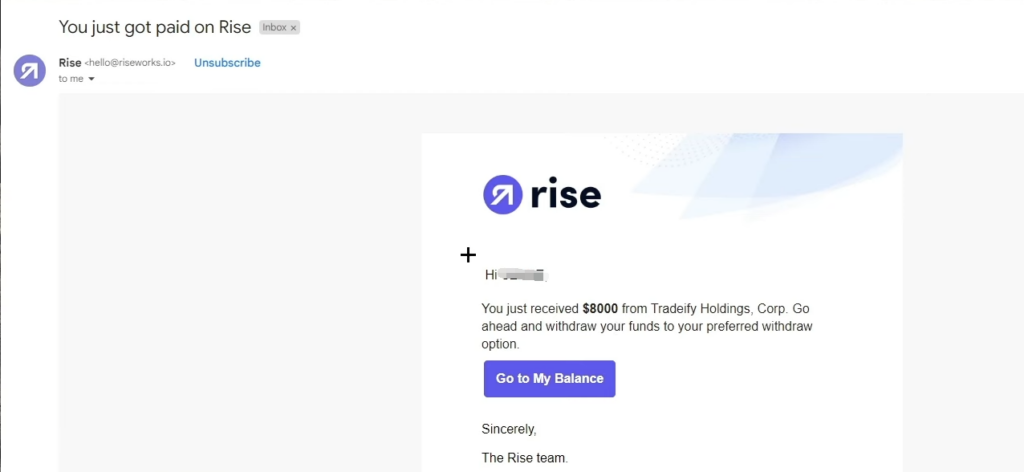Click the subject line "You just got paid on Rise"
Viewport: 1024px width, 472px height.
tap(155, 27)
